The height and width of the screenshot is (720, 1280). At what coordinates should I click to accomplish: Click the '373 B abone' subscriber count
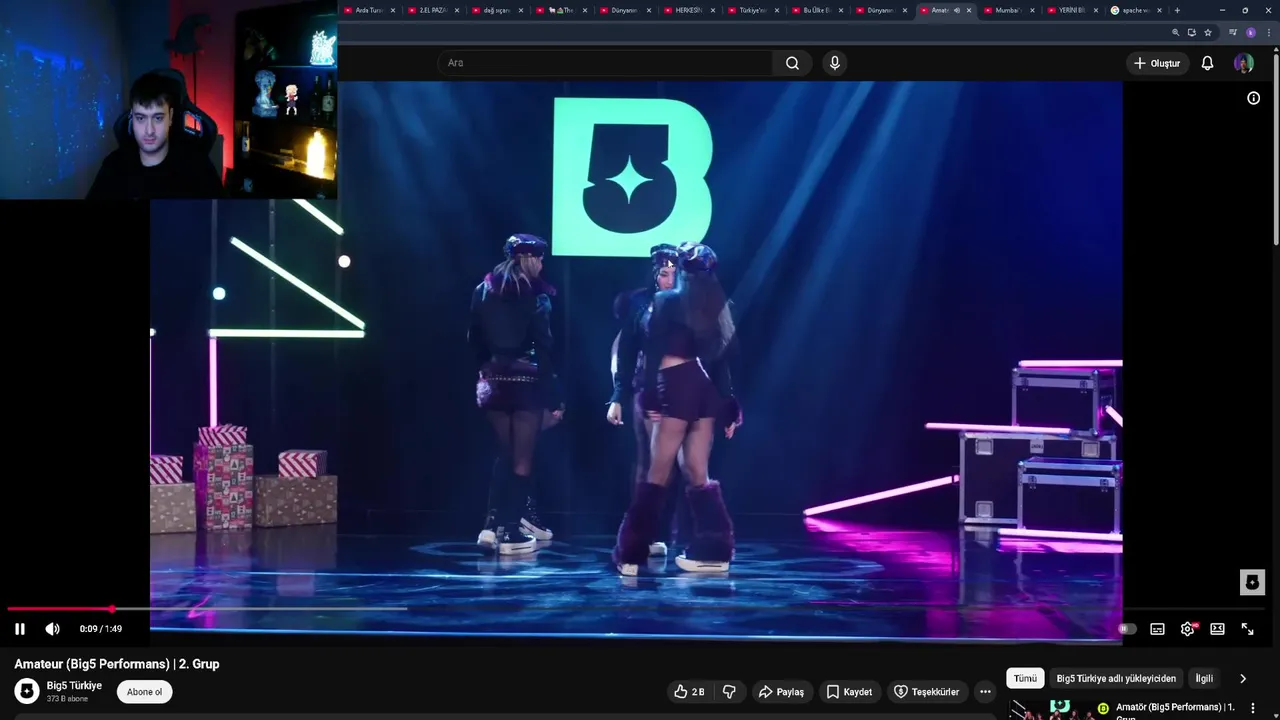(67, 698)
